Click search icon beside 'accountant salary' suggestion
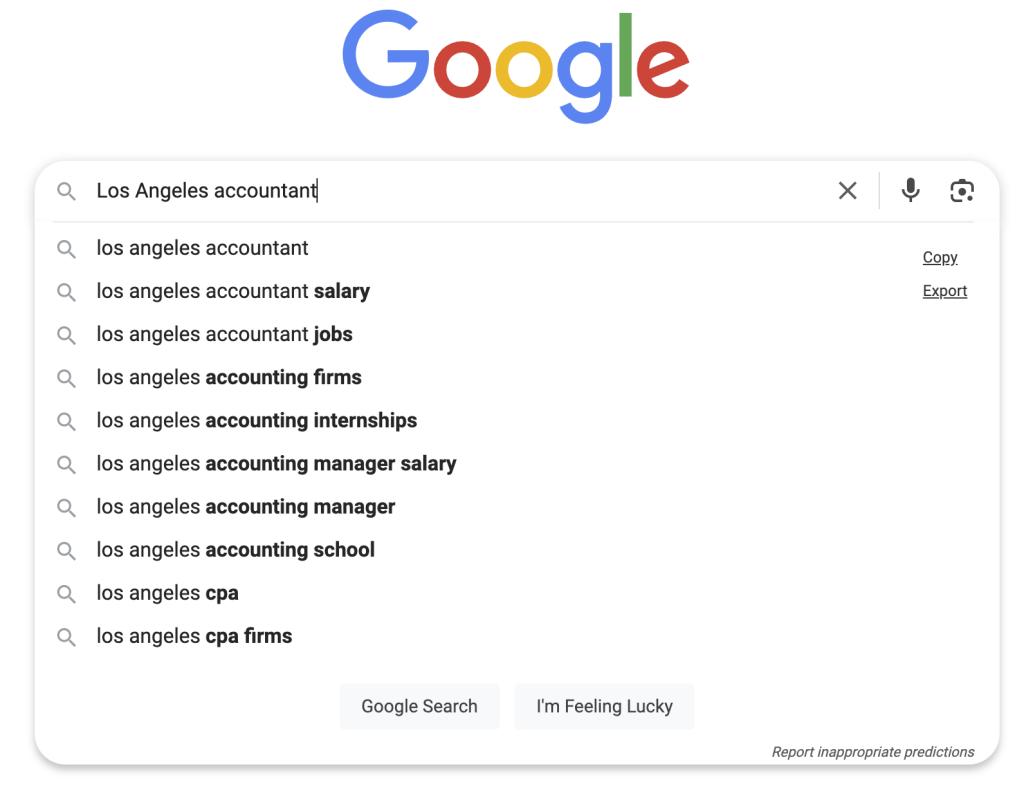The height and width of the screenshot is (789, 1024). point(66,292)
